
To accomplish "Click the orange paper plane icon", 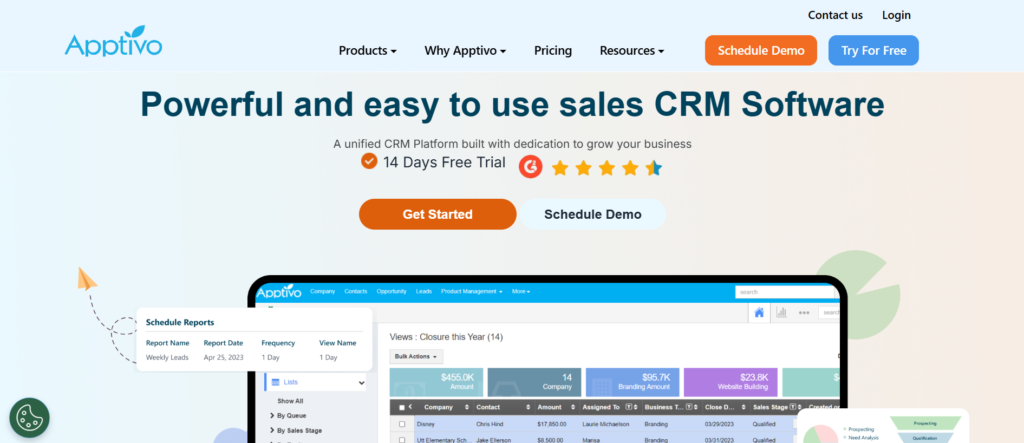I will pos(89,277).
